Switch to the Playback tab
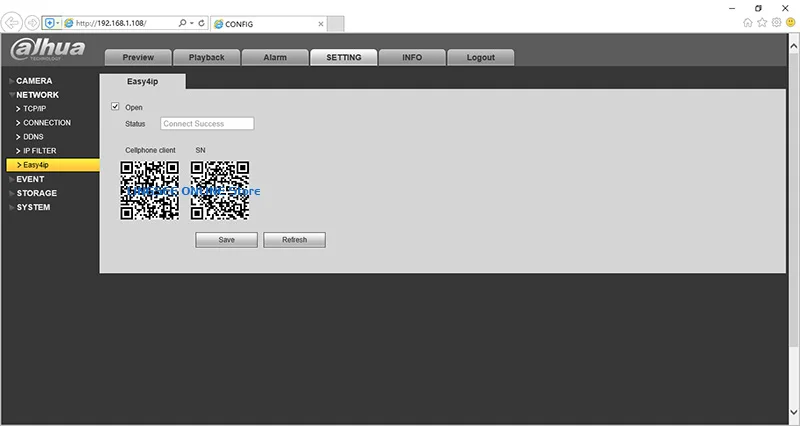Viewport: 800px width, 426px height. pos(206,57)
